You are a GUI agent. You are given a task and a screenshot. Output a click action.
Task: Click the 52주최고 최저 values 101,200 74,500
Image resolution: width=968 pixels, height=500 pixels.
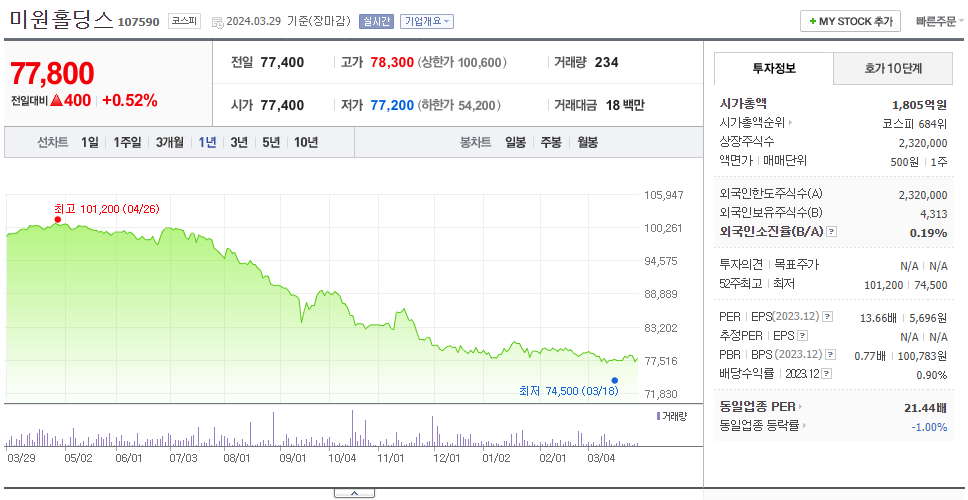click(906, 285)
